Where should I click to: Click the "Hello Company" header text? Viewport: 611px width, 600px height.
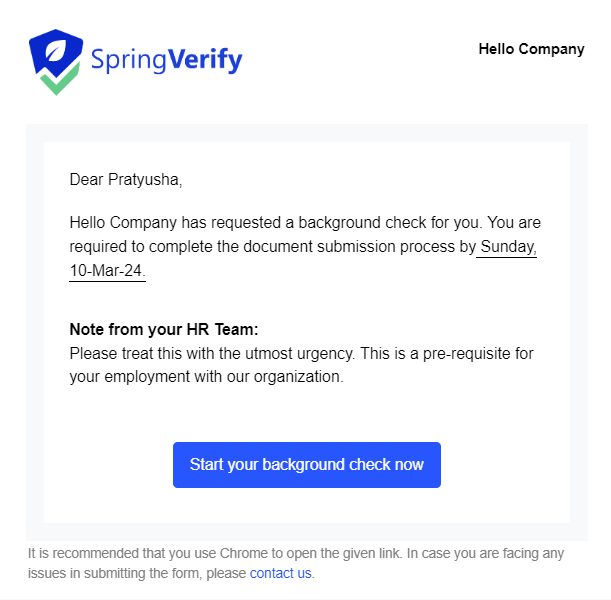pyautogui.click(x=531, y=49)
